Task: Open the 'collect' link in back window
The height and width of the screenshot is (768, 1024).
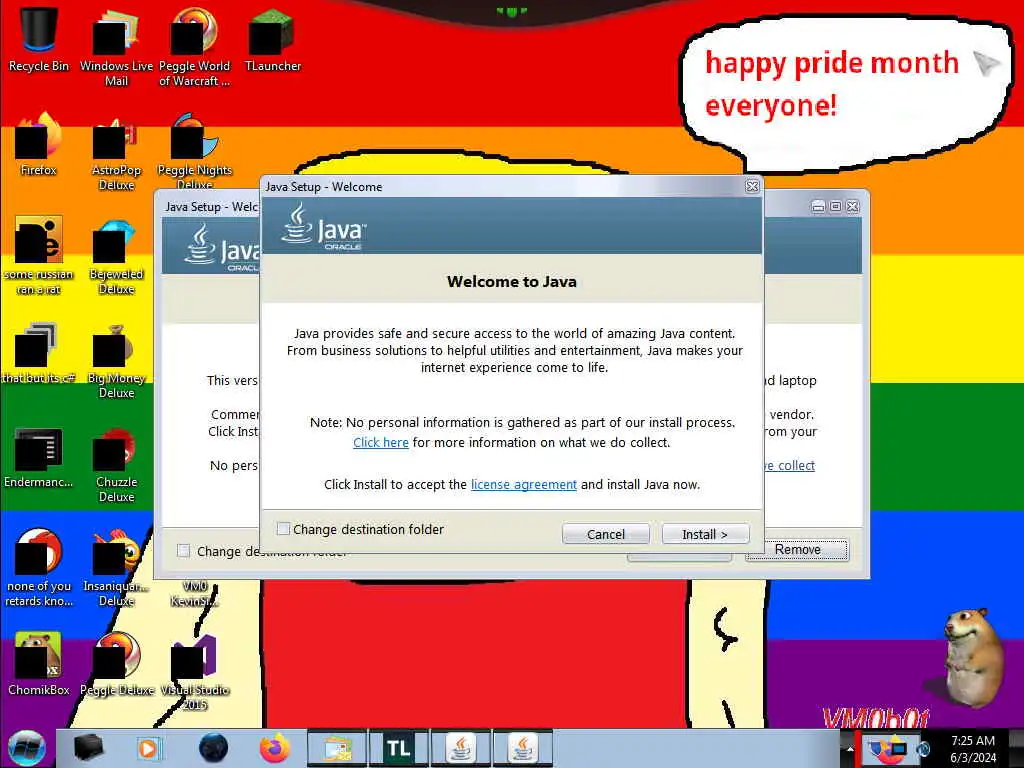Action: click(792, 466)
